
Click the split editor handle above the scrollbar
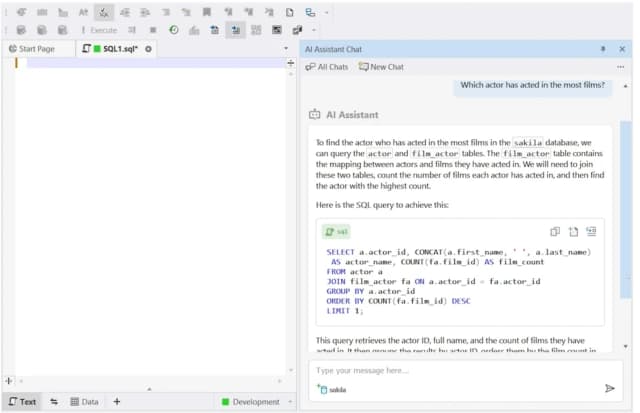[x=291, y=63]
